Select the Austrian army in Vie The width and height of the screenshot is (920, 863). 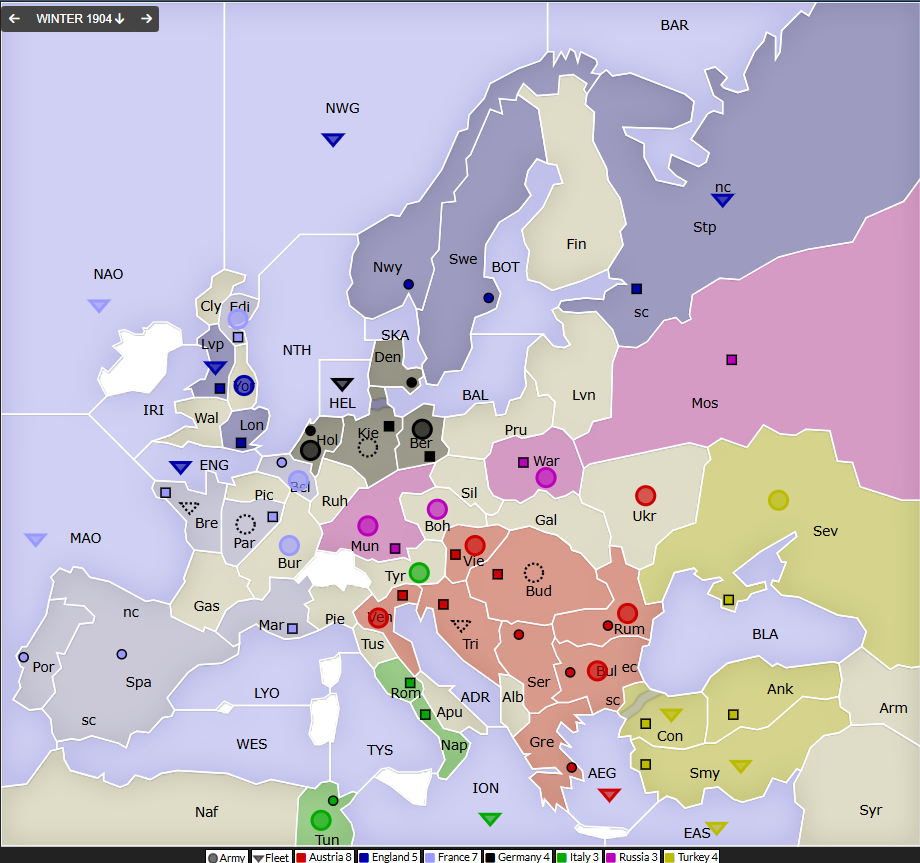[x=475, y=546]
